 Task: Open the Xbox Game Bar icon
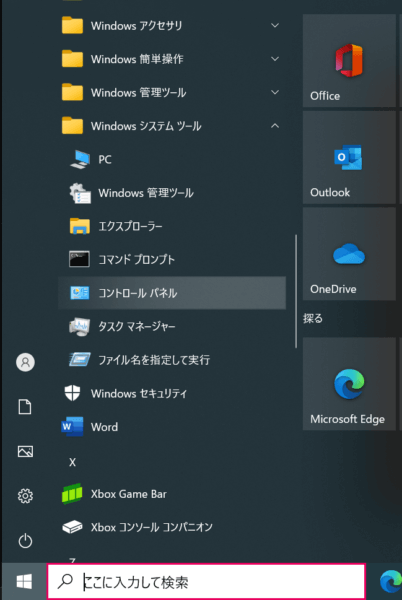tap(72, 494)
